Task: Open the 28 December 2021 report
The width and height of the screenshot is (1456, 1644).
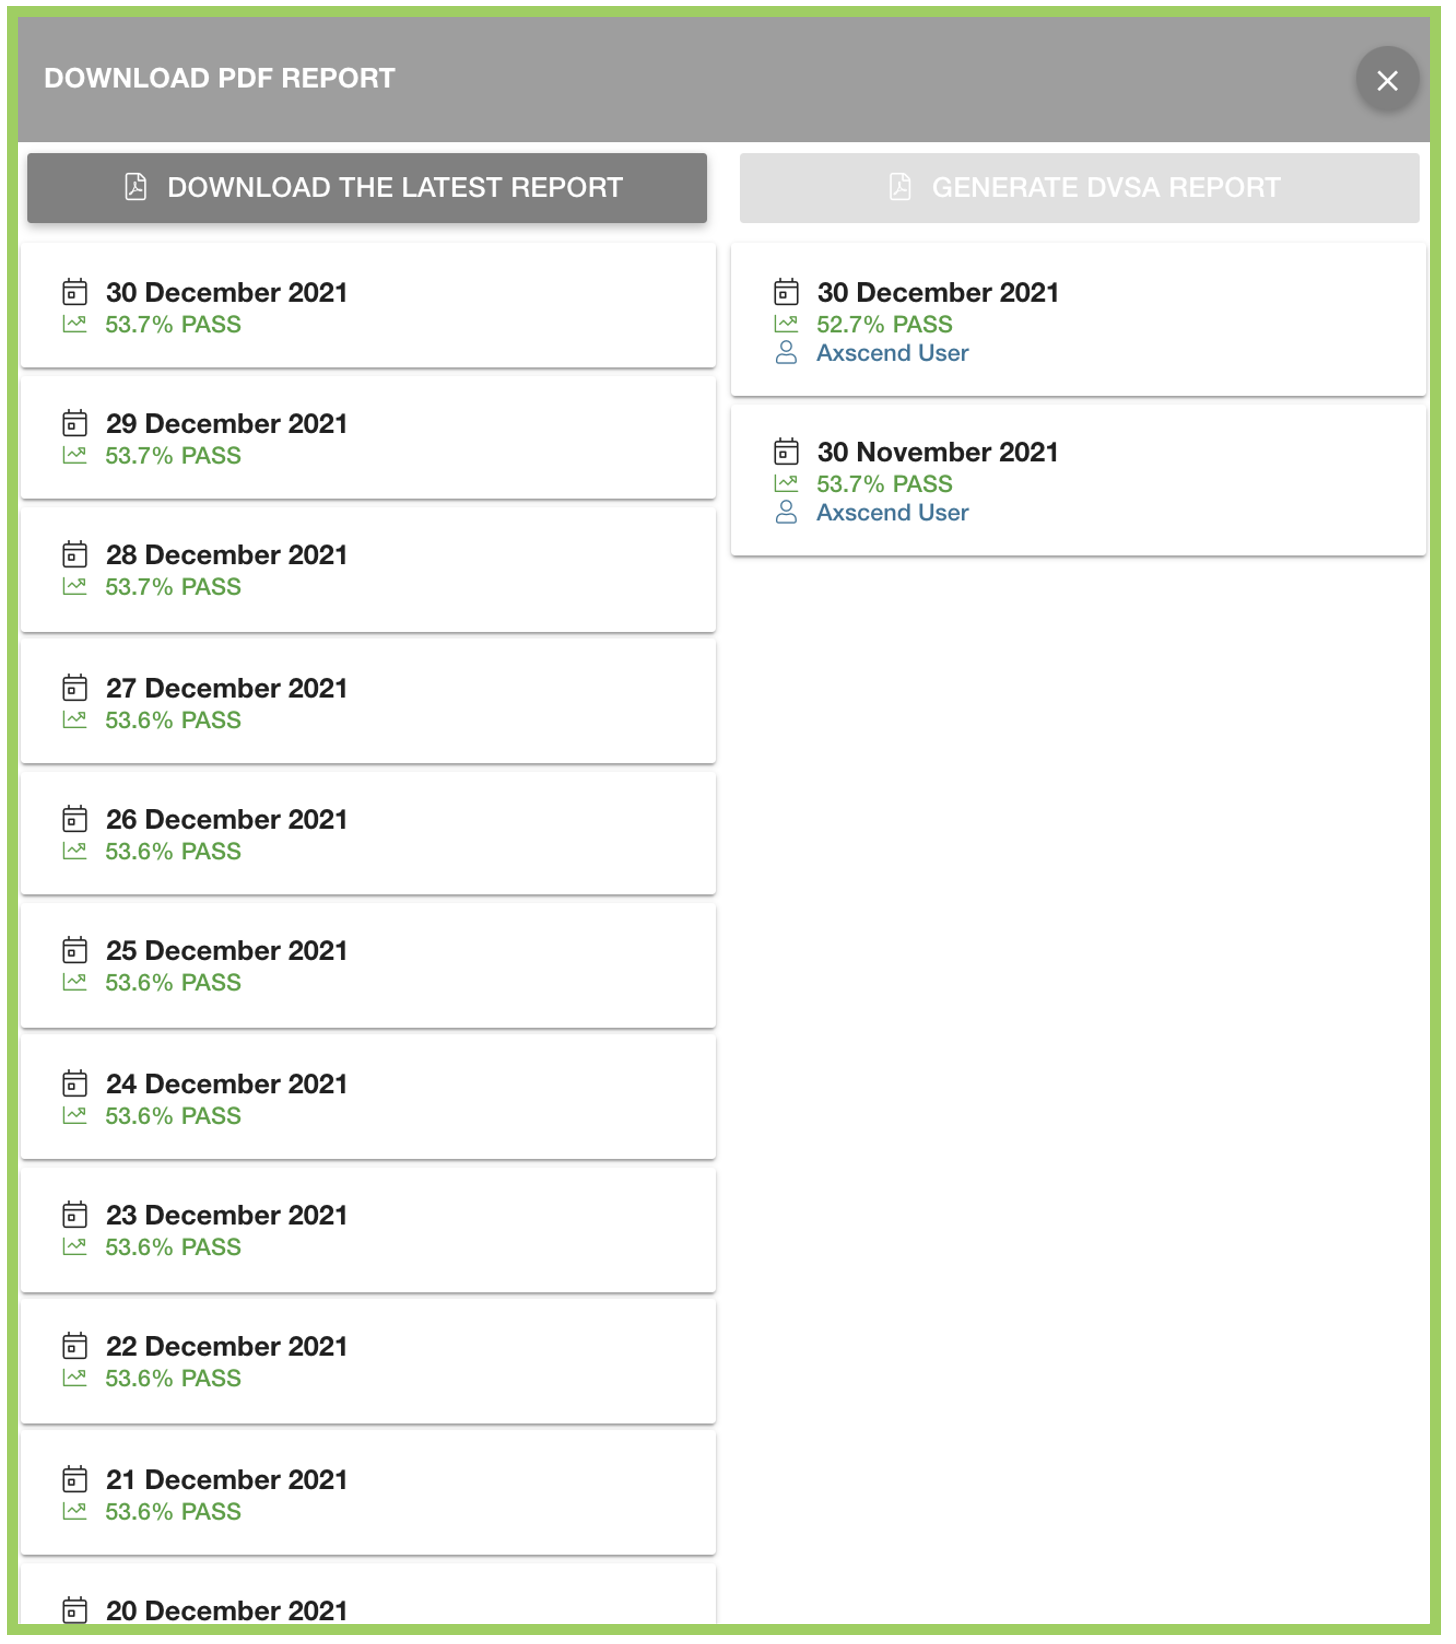Action: [x=368, y=570]
